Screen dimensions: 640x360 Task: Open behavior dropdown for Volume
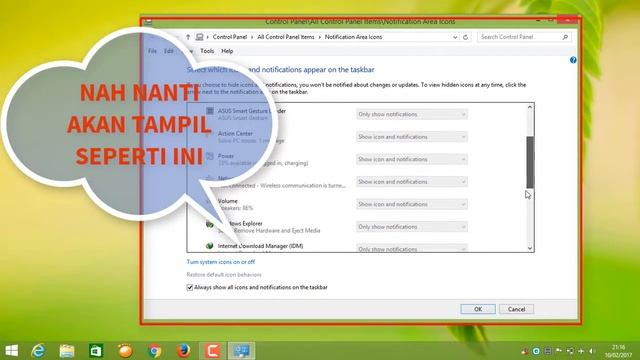[411, 204]
